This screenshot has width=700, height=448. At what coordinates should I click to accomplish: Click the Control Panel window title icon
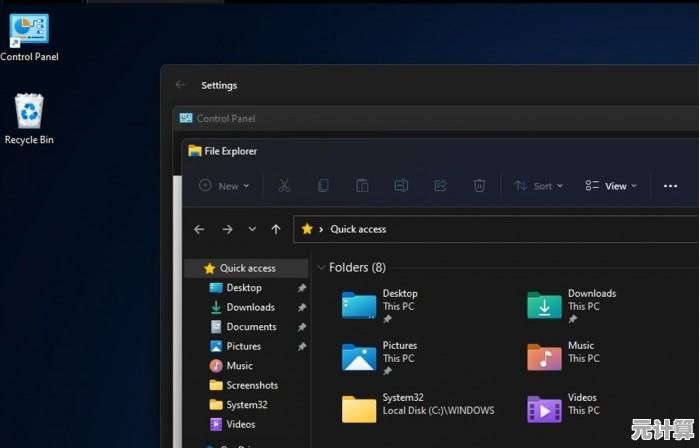coord(186,118)
